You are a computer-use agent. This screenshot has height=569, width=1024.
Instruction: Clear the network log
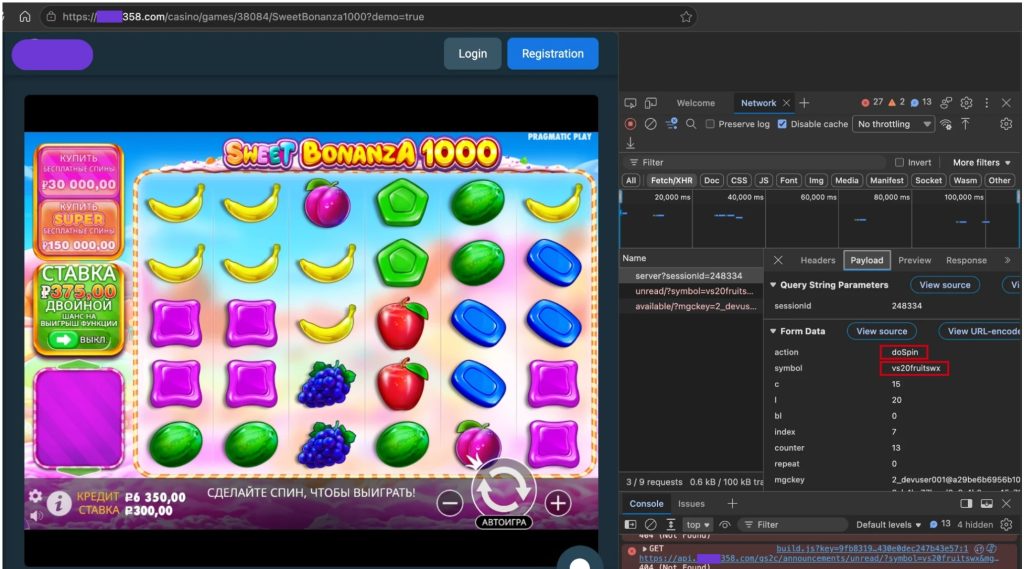coord(650,123)
